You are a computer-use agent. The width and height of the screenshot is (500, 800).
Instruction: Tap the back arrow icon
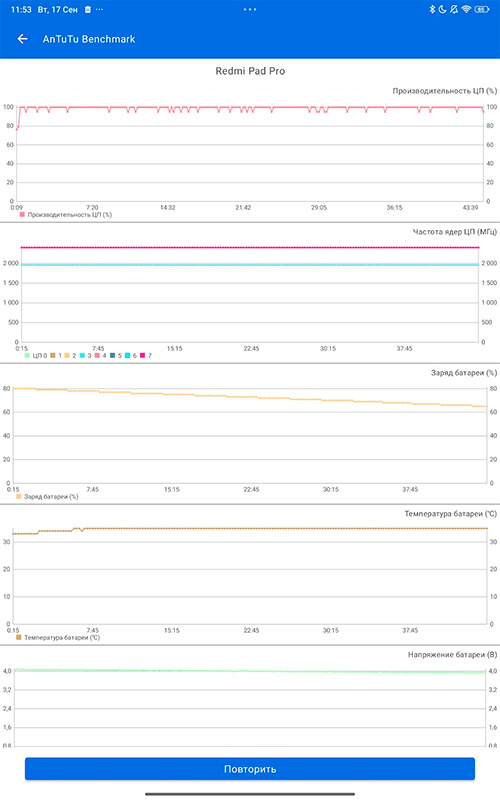22,39
